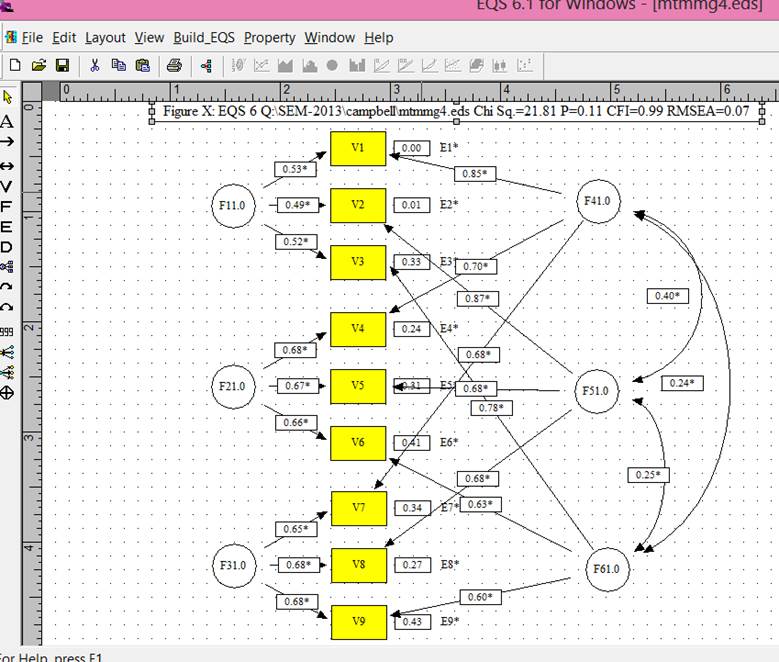Click the 0.78* path label
Image resolution: width=779 pixels, height=662 pixels.
coord(491,408)
